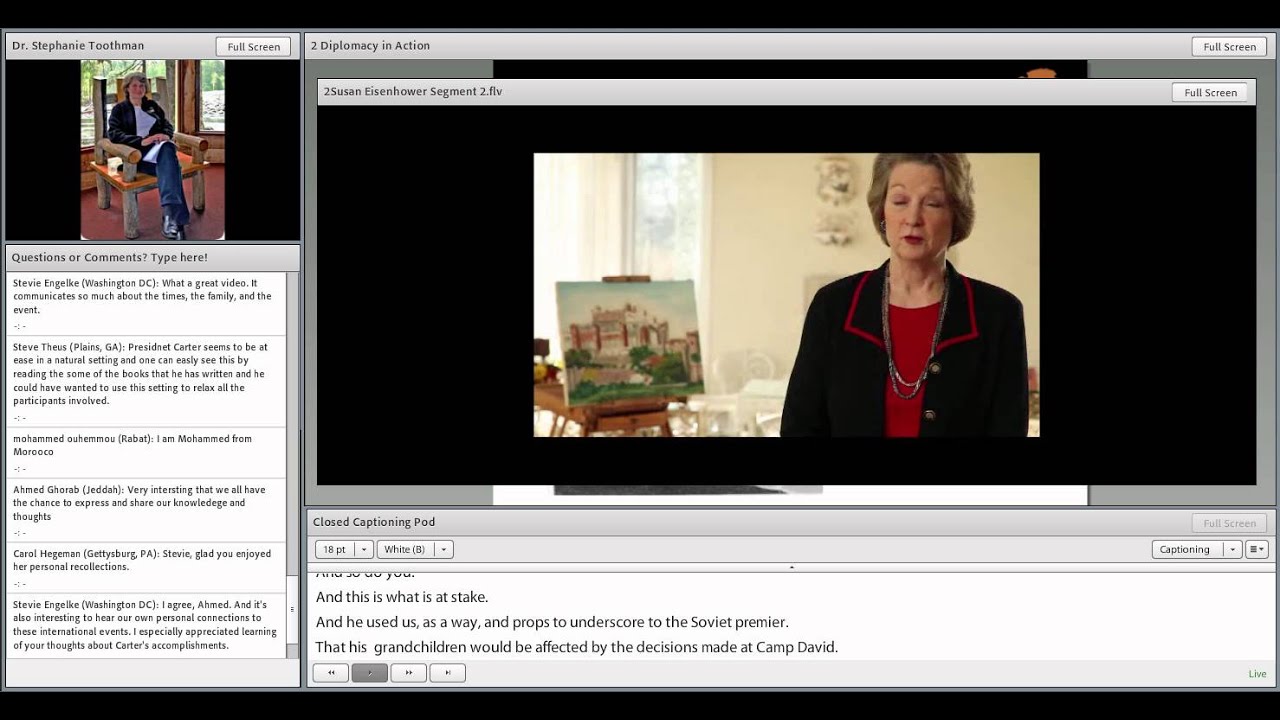Expand Susan Eisenhower Segment 2.flv to full screen
The height and width of the screenshot is (720, 1280).
pos(1210,93)
